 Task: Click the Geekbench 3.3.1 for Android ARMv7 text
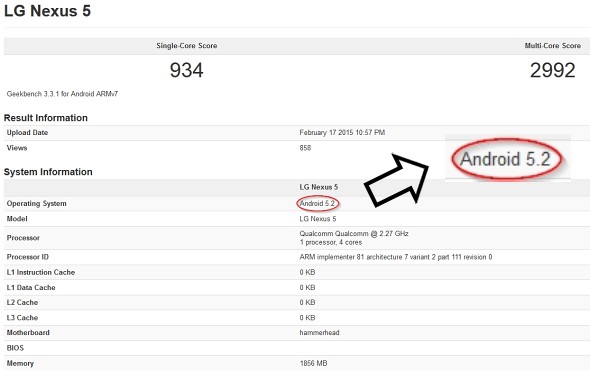[62, 94]
